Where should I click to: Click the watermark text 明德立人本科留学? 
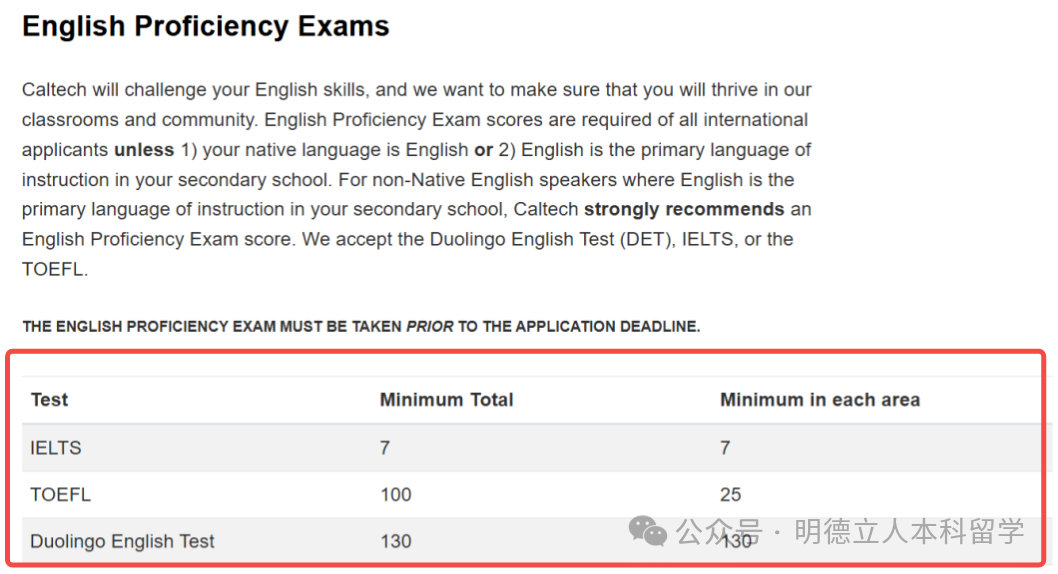coord(909,531)
